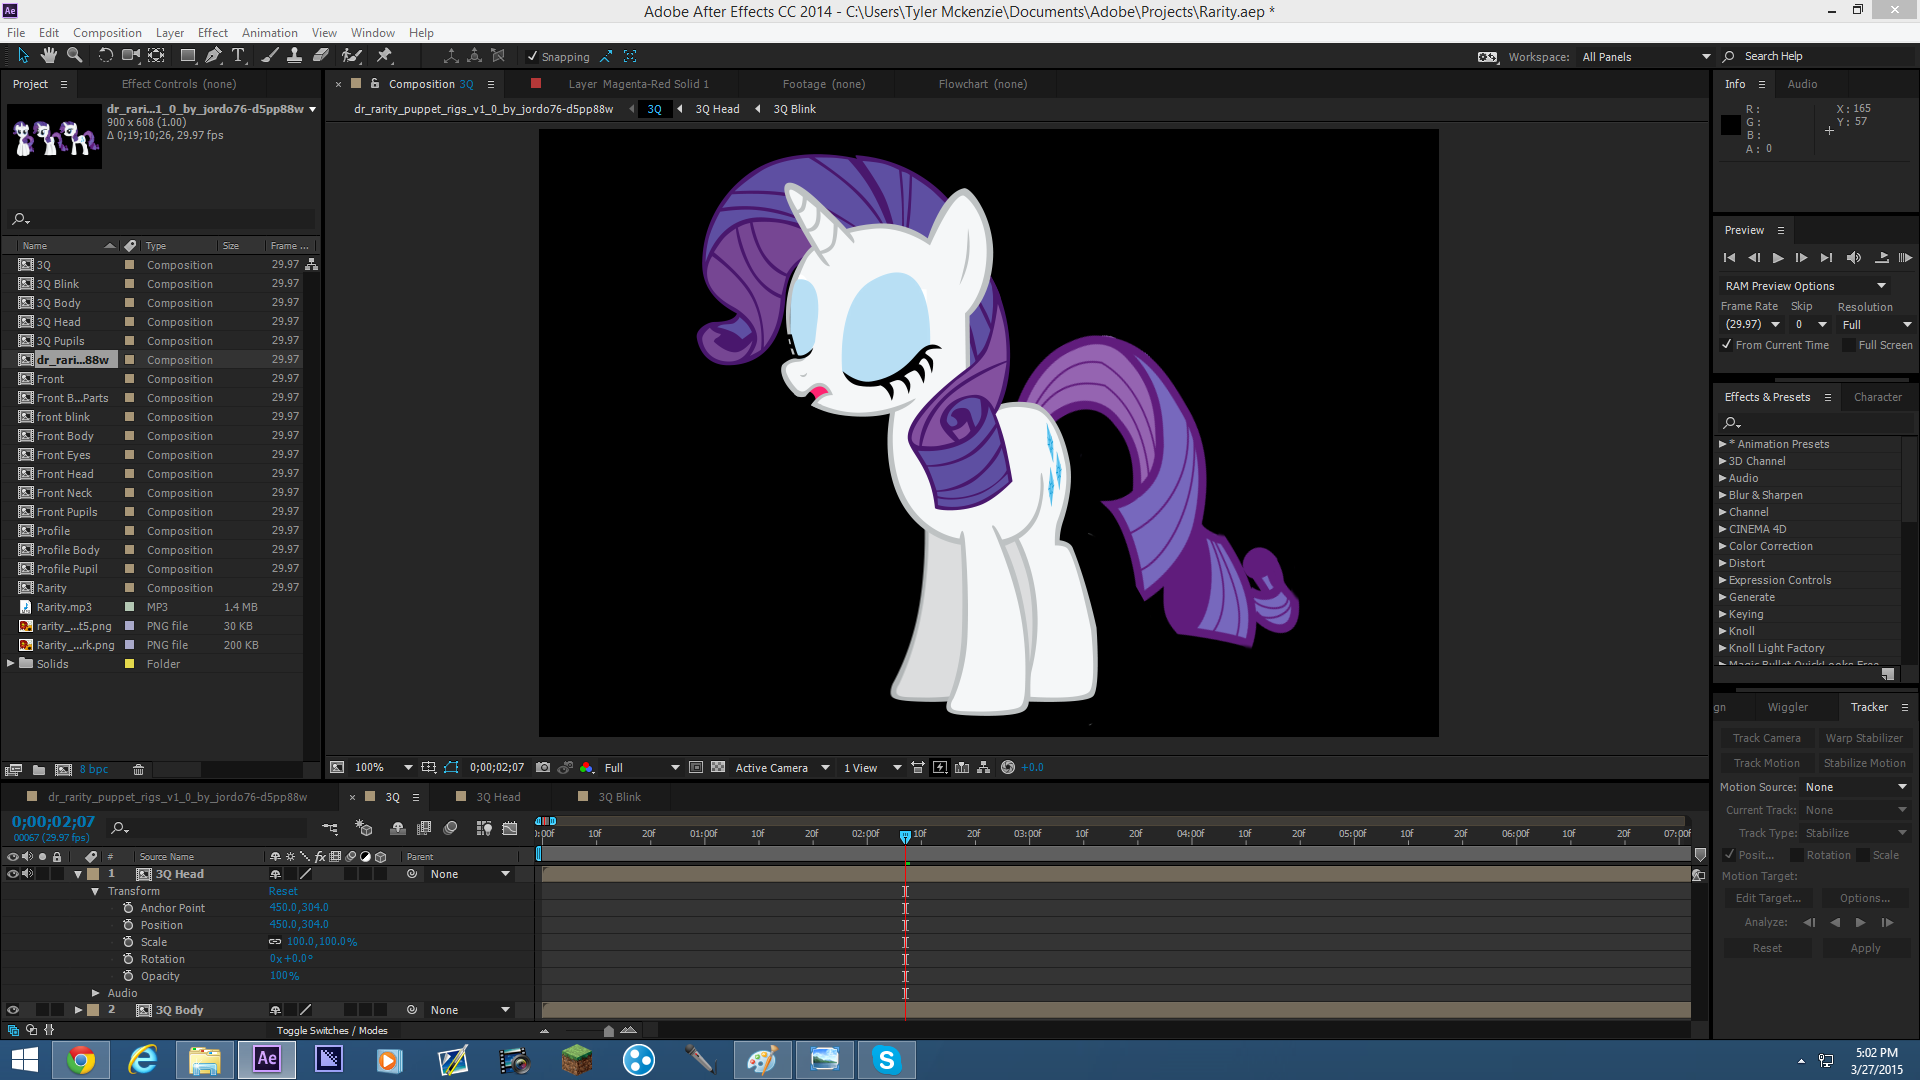This screenshot has width=1920, height=1080.
Task: Click the Warp Stabilizer button
Action: (x=1864, y=738)
